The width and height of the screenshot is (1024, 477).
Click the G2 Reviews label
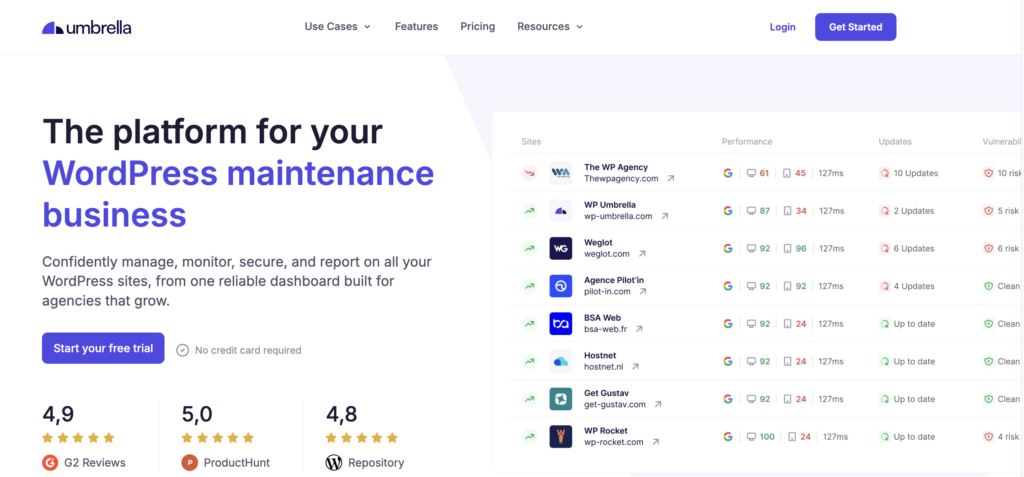coord(95,463)
